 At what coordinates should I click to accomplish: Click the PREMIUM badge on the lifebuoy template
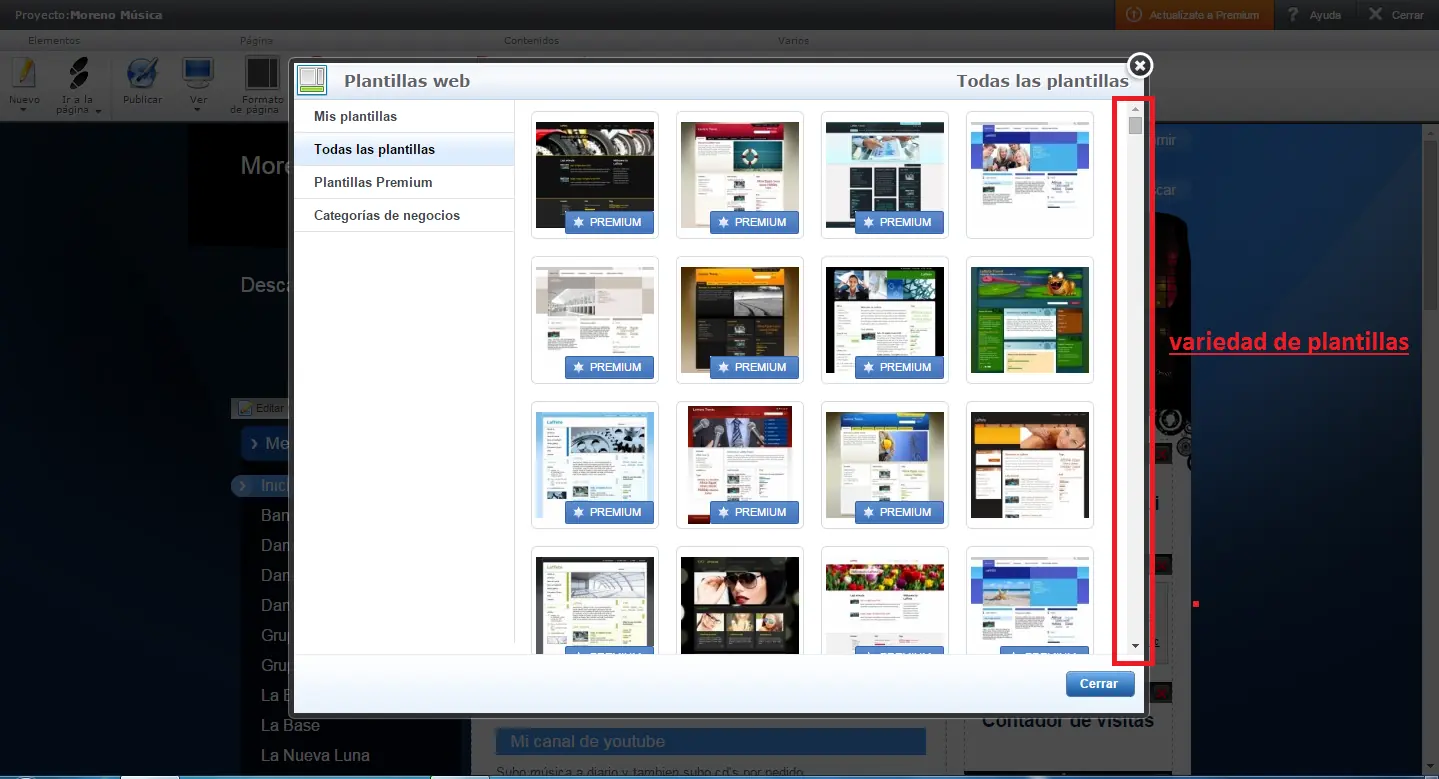[754, 222]
